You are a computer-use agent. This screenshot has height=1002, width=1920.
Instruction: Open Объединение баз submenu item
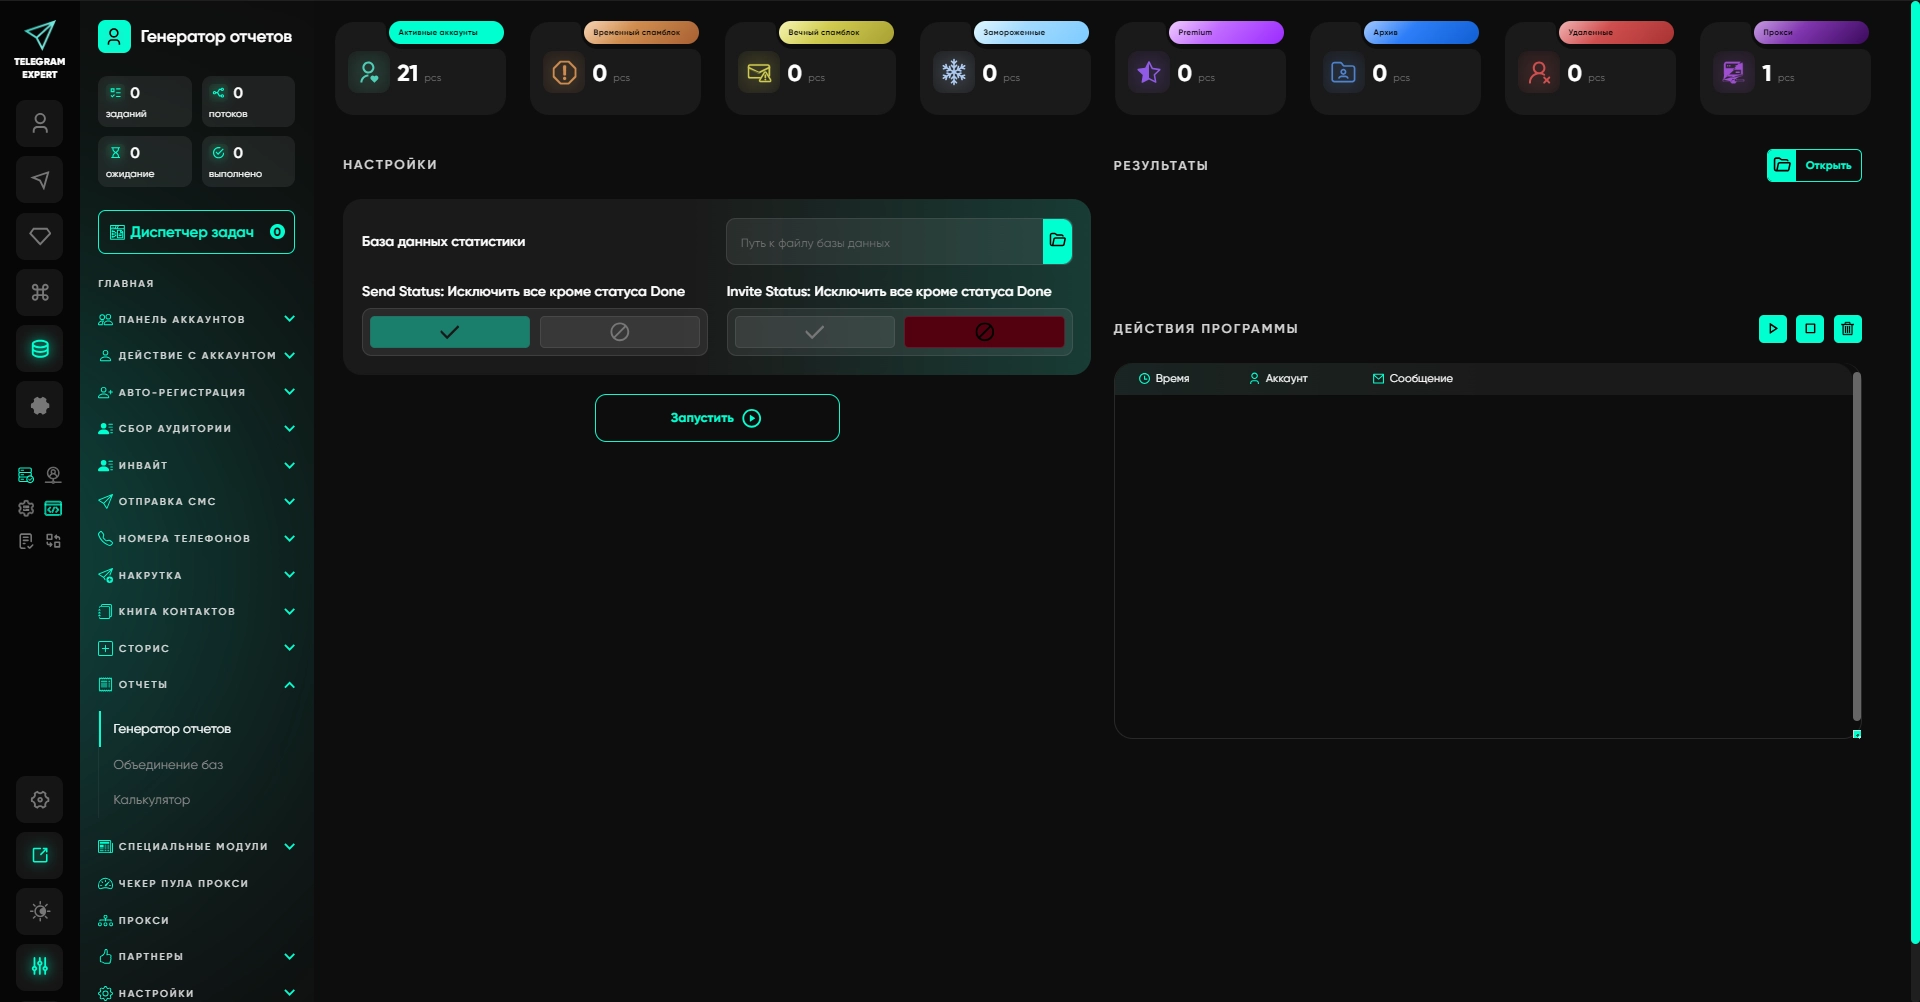tap(168, 765)
